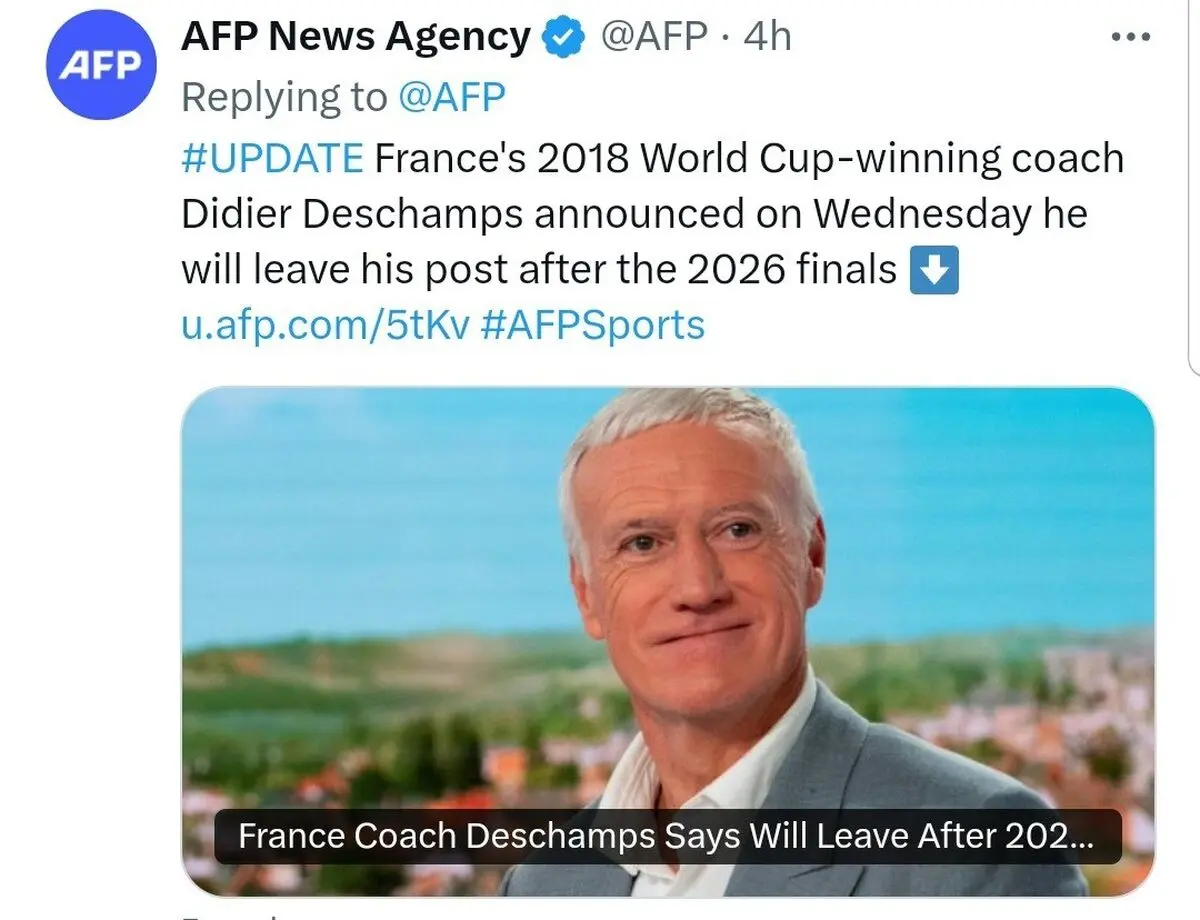
Task: Open the #UPDATE hashtag
Action: point(272,158)
